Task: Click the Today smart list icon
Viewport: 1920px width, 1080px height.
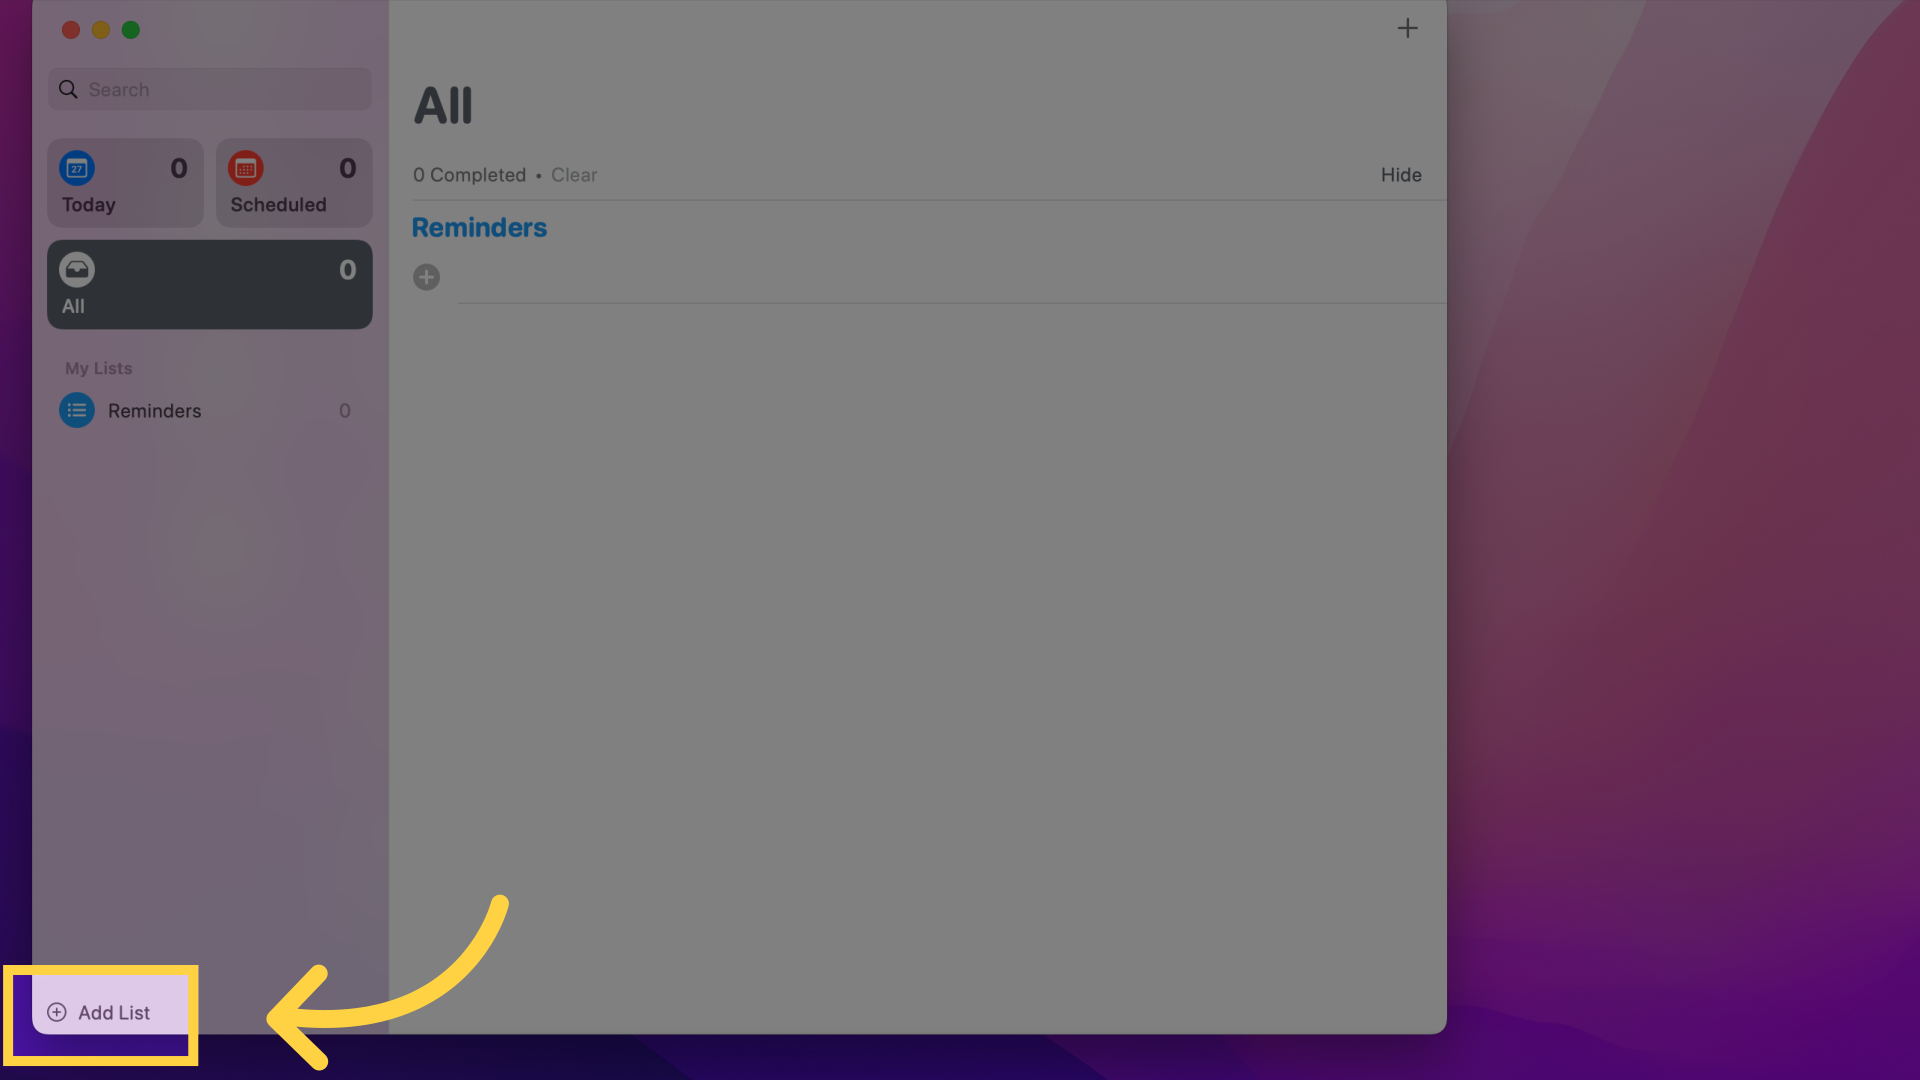Action: click(x=76, y=167)
